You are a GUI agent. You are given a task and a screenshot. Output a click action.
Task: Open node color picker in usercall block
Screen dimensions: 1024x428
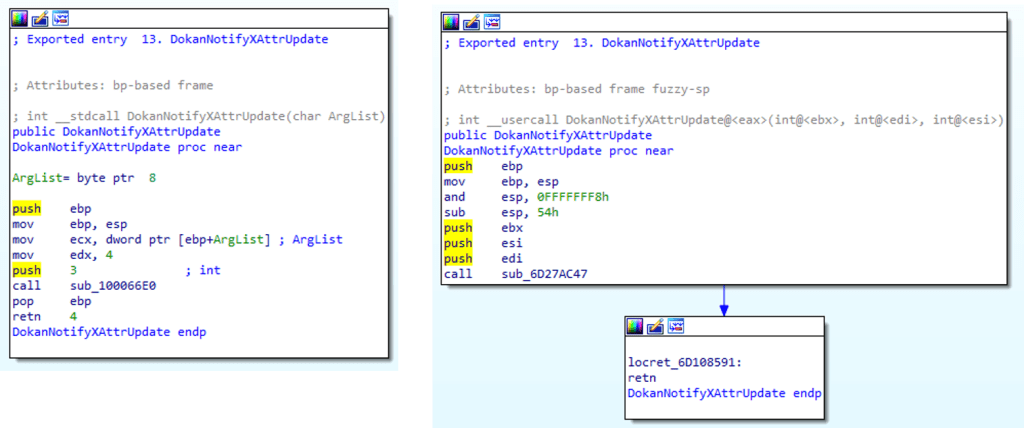tap(451, 21)
